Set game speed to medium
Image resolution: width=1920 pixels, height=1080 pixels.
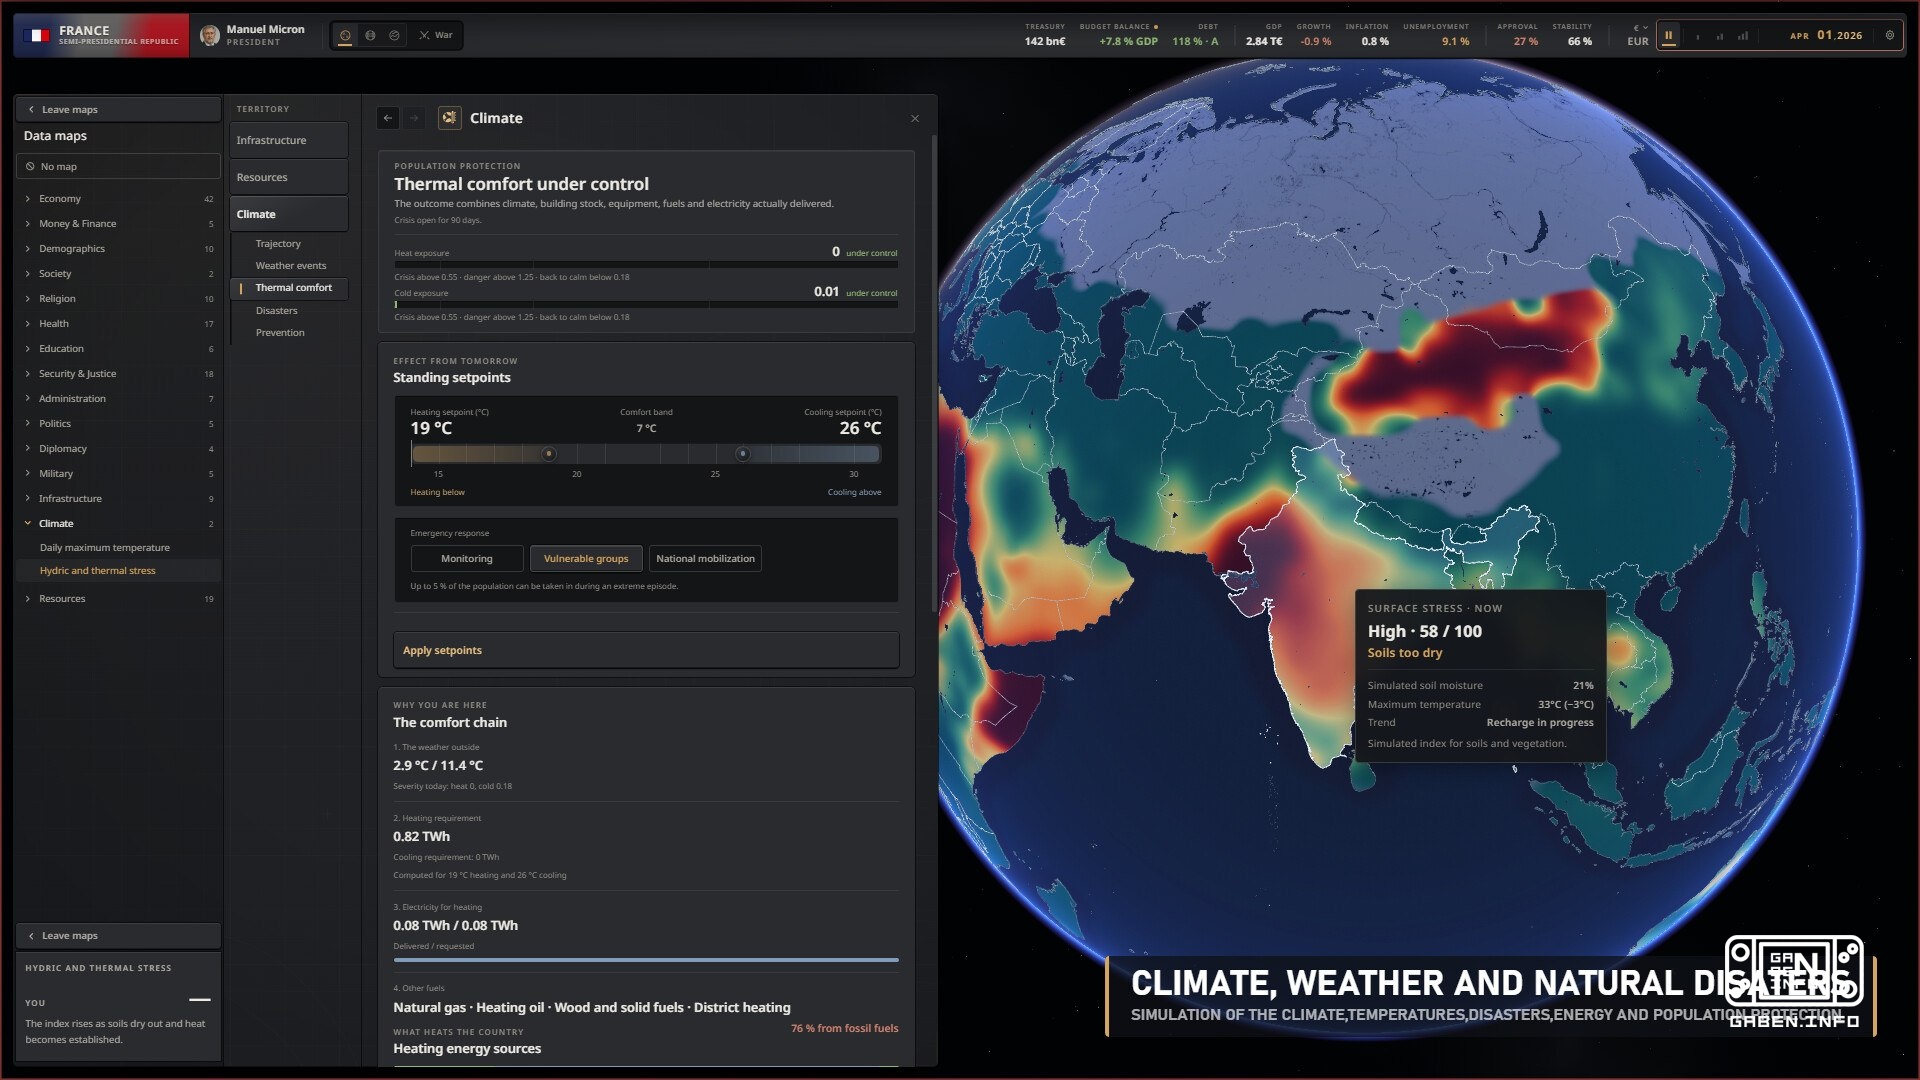tap(1720, 36)
